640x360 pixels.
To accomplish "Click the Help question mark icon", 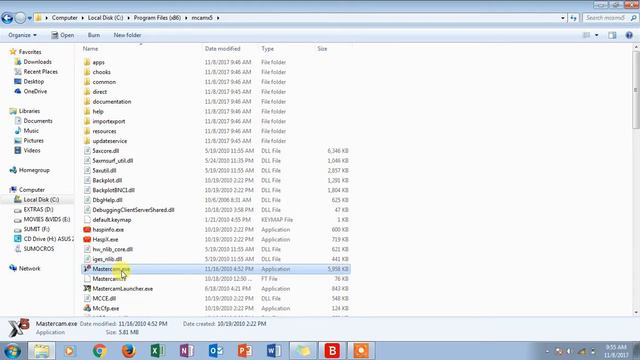I will click(x=629, y=36).
